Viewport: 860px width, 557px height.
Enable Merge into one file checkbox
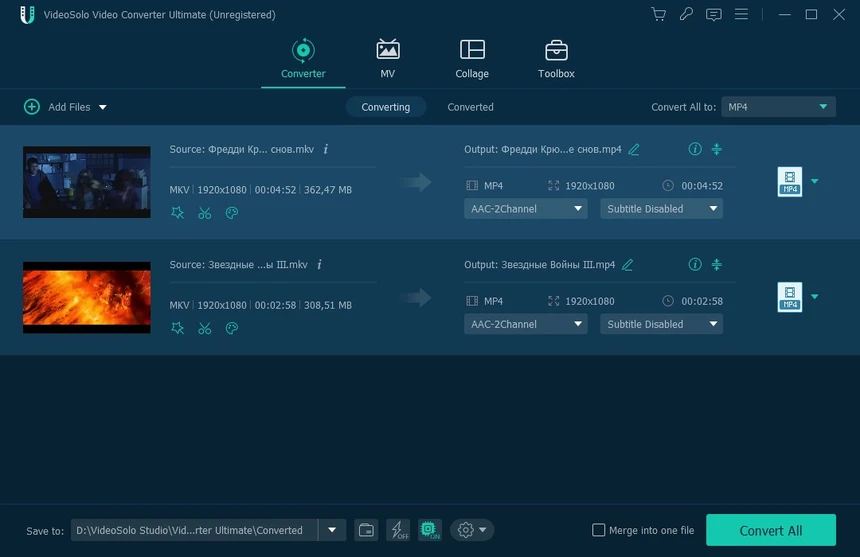click(598, 530)
